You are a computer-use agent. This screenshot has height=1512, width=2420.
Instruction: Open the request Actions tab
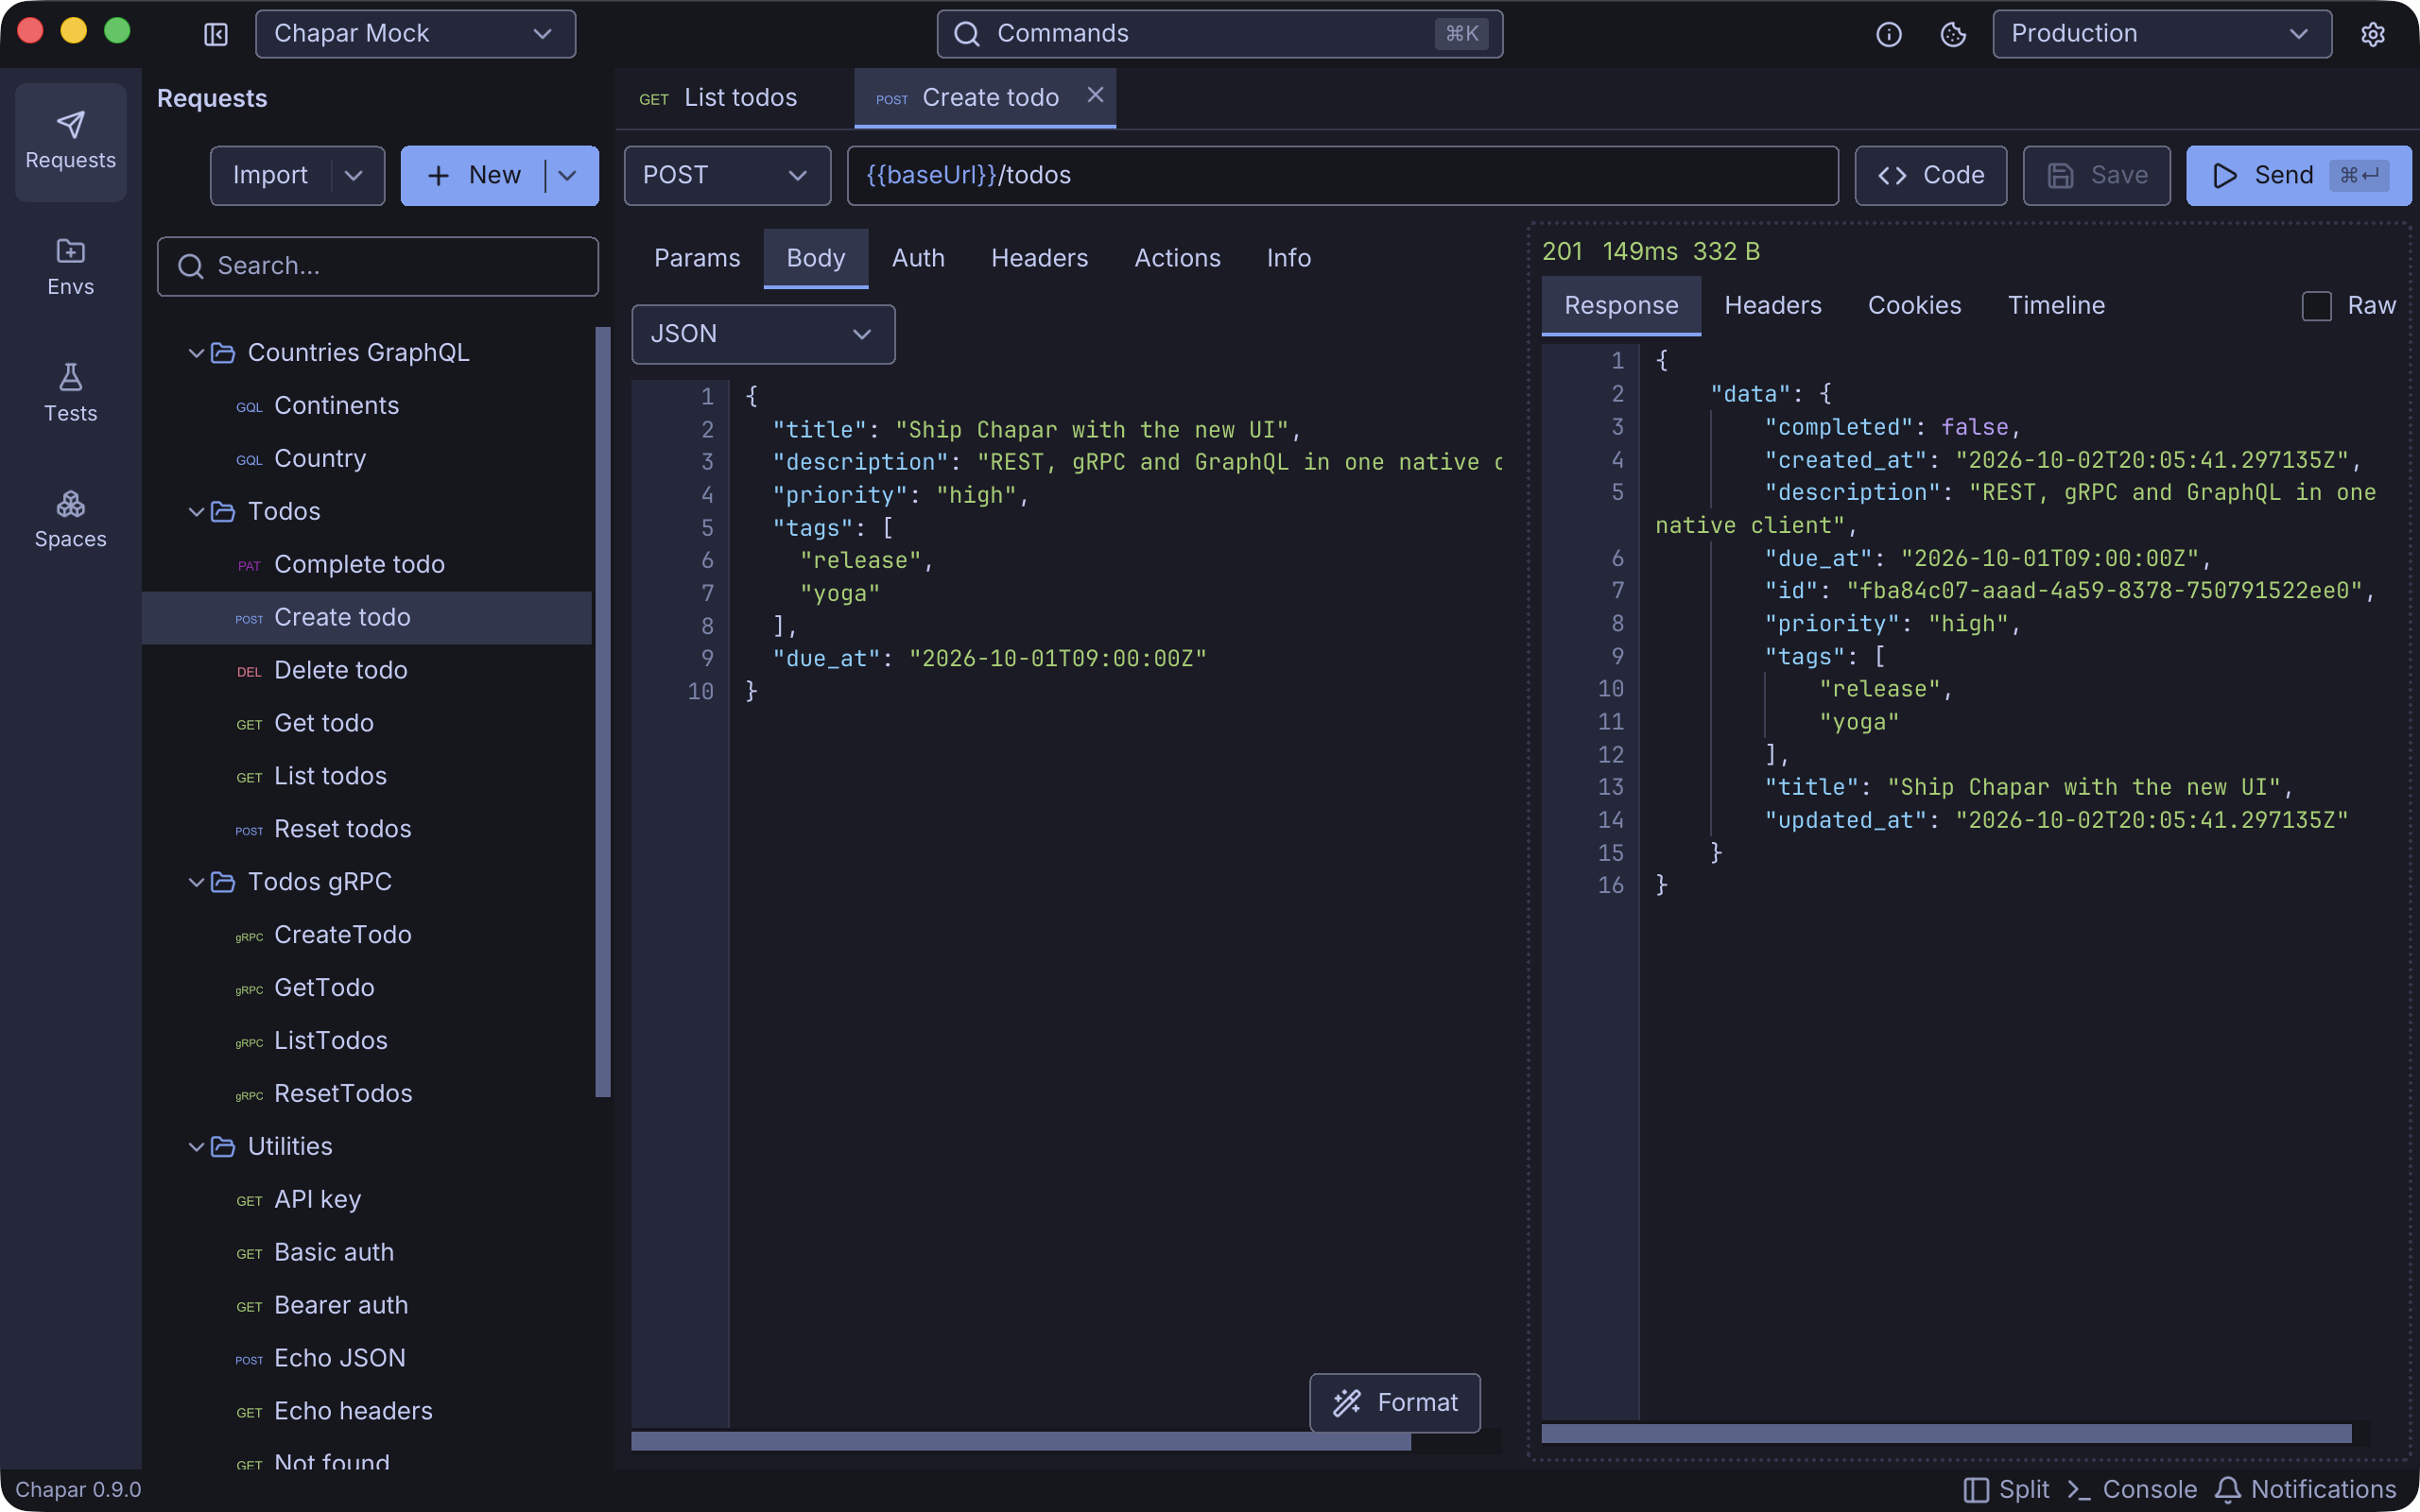click(1177, 258)
